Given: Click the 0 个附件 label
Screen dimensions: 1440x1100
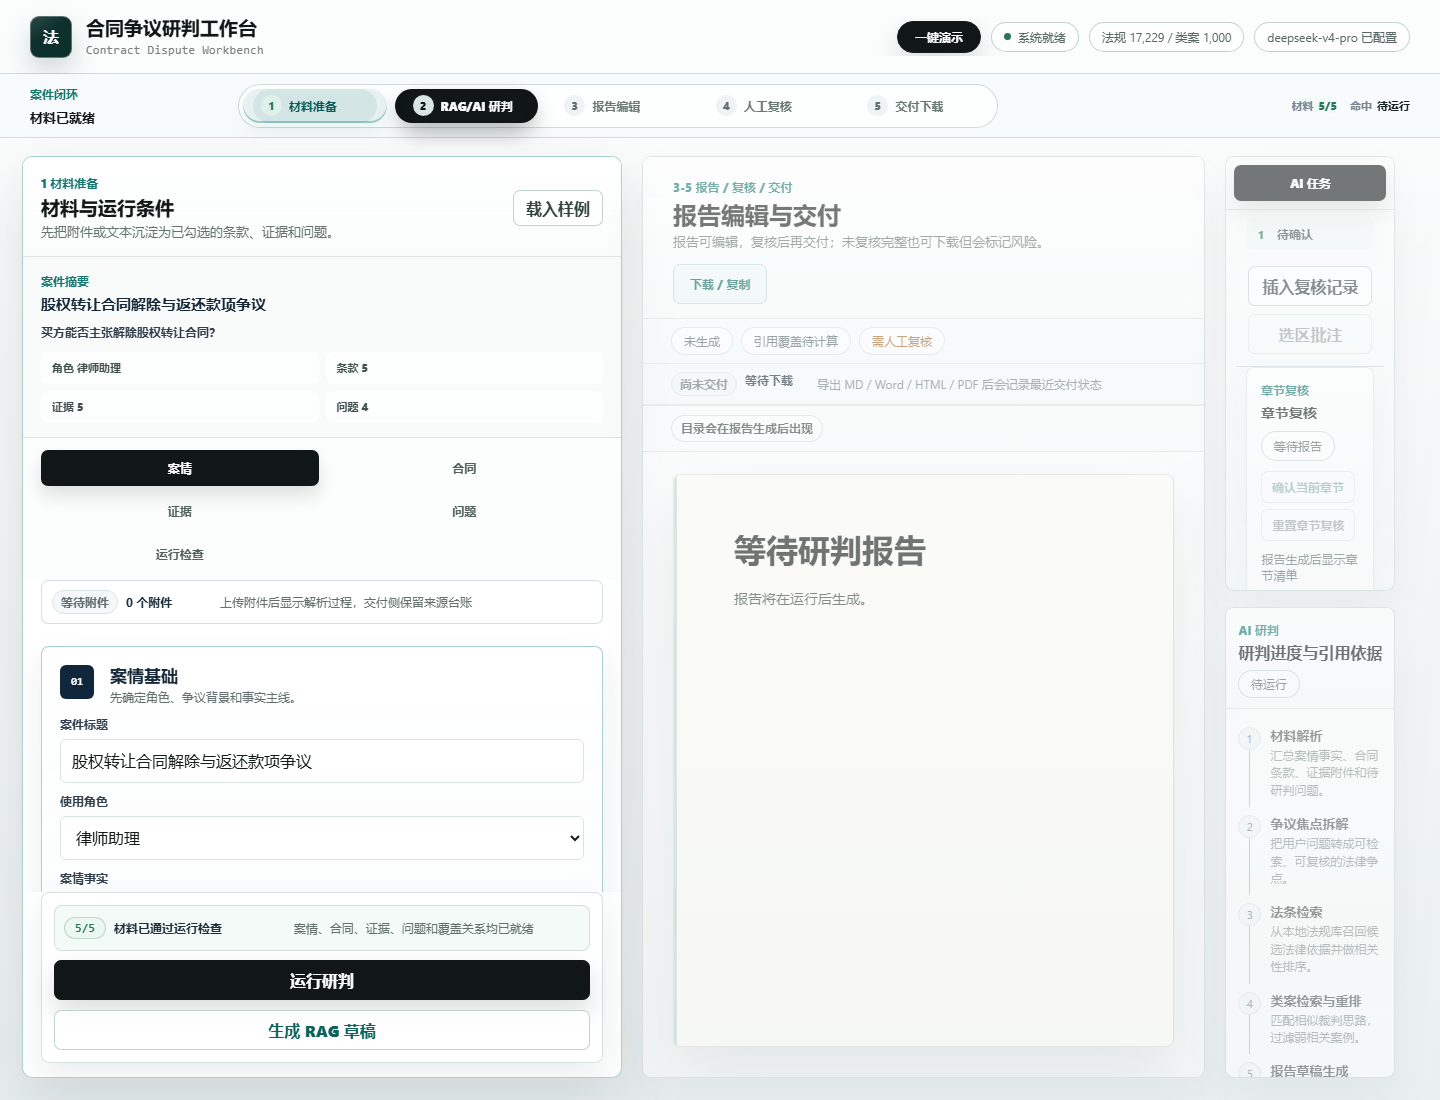Looking at the screenshot, I should 149,602.
